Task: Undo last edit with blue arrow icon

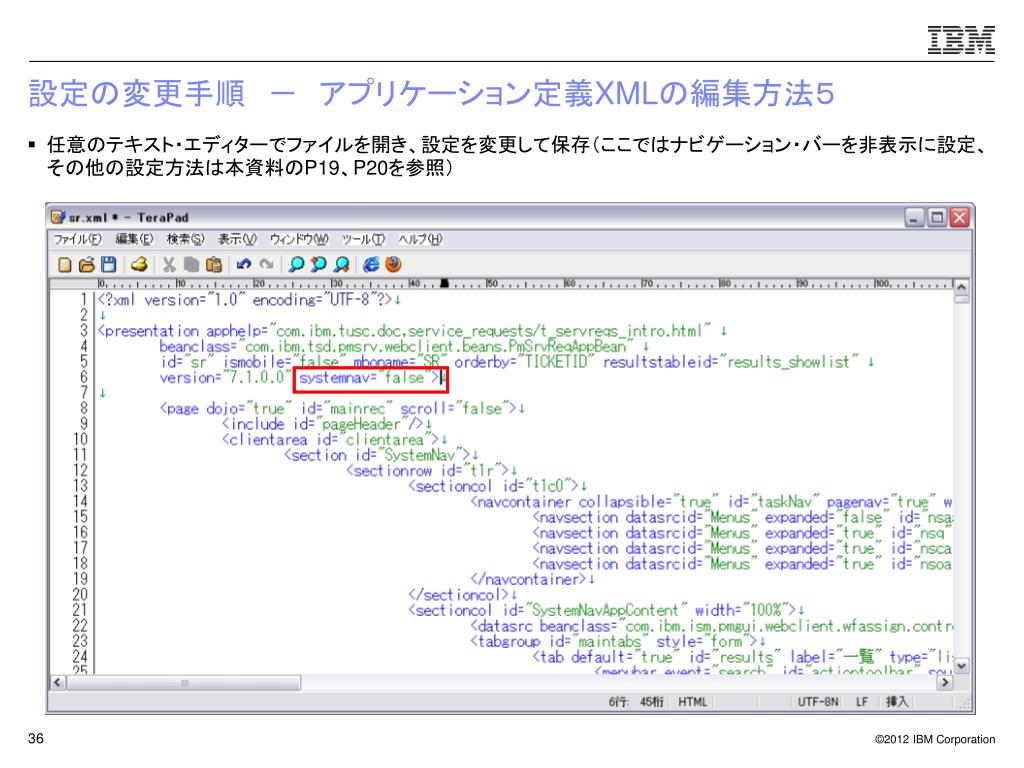Action: click(x=244, y=264)
